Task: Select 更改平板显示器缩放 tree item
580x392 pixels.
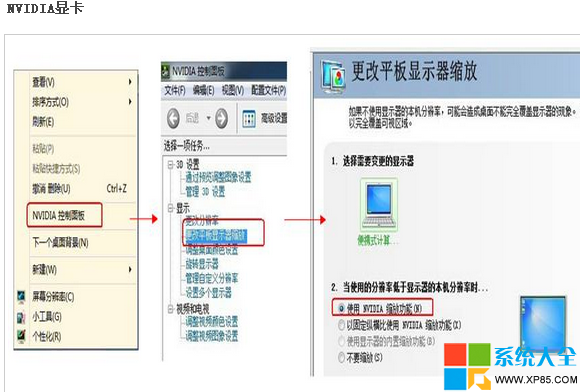Action: (x=216, y=236)
